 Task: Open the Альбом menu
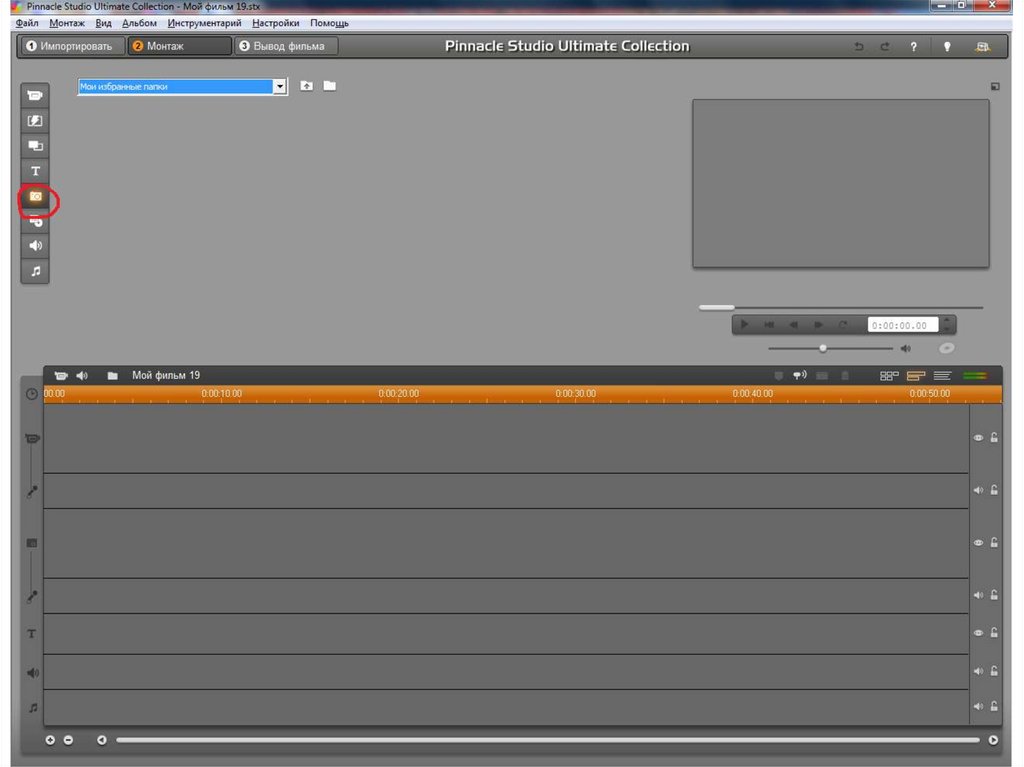click(x=139, y=23)
